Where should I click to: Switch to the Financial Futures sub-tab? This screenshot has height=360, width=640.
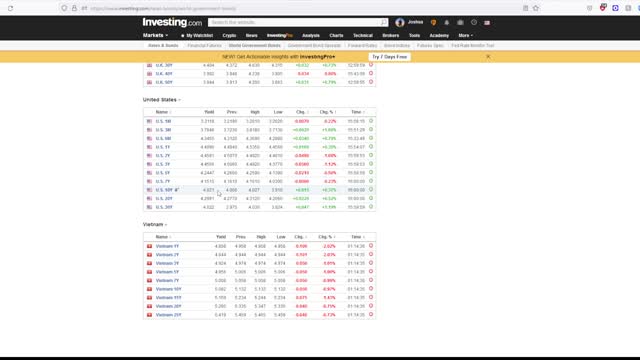tap(204, 46)
